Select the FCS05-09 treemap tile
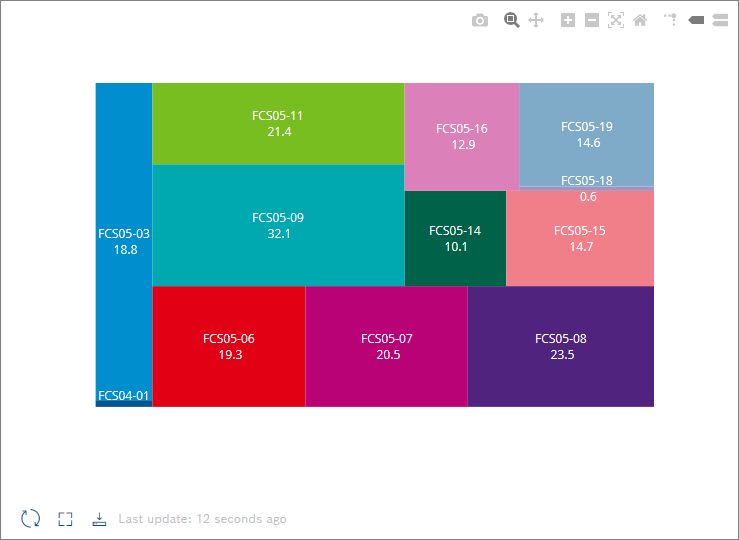Viewport: 739px width, 540px height. (278, 225)
